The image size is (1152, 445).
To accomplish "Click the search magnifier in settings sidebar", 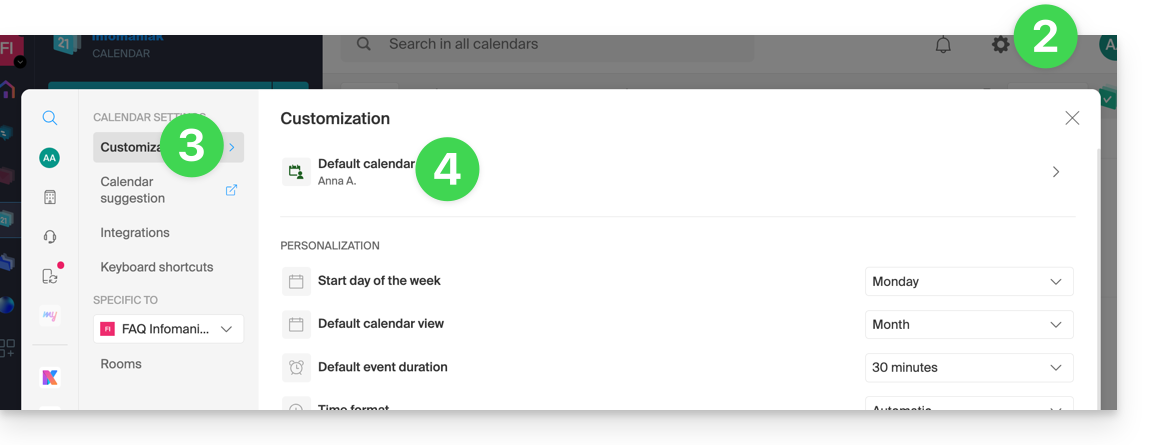I will pos(49,117).
